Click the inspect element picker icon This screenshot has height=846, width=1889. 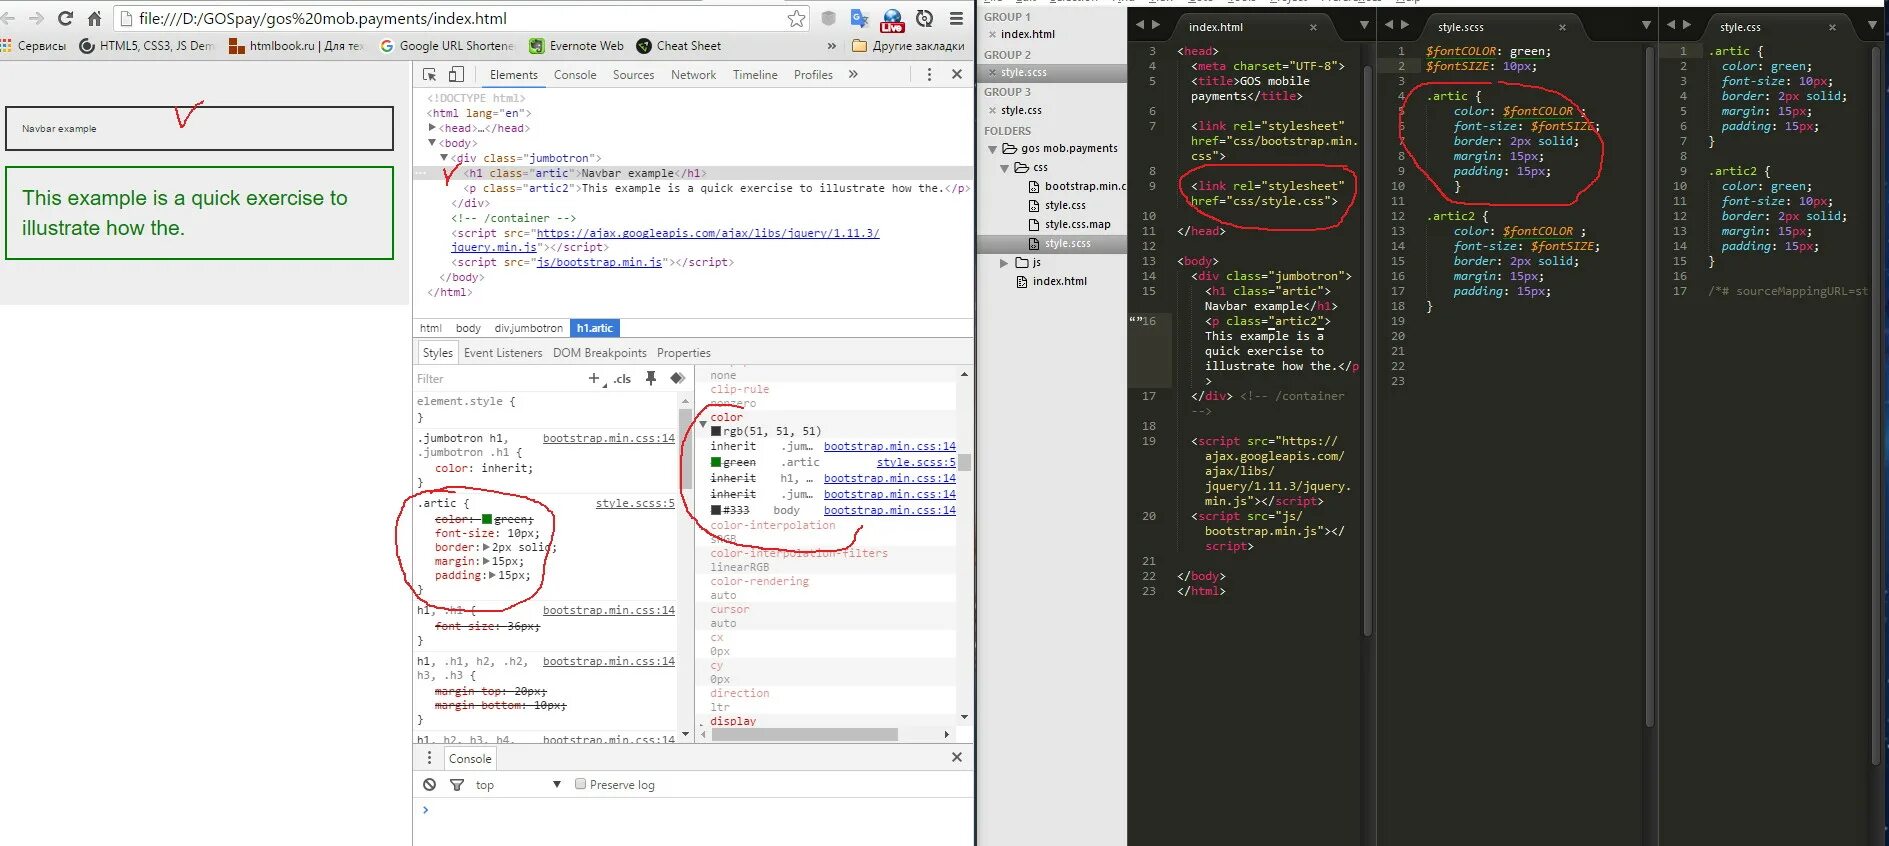tap(430, 74)
